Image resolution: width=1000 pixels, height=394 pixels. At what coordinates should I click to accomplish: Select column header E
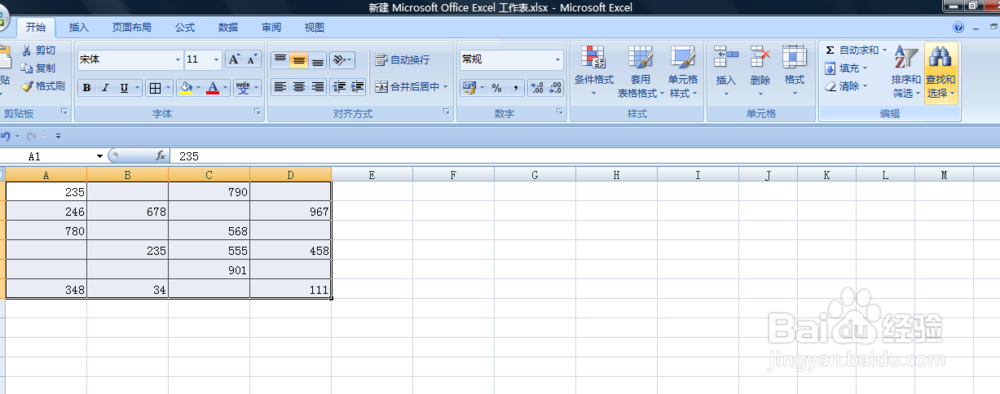[x=372, y=175]
